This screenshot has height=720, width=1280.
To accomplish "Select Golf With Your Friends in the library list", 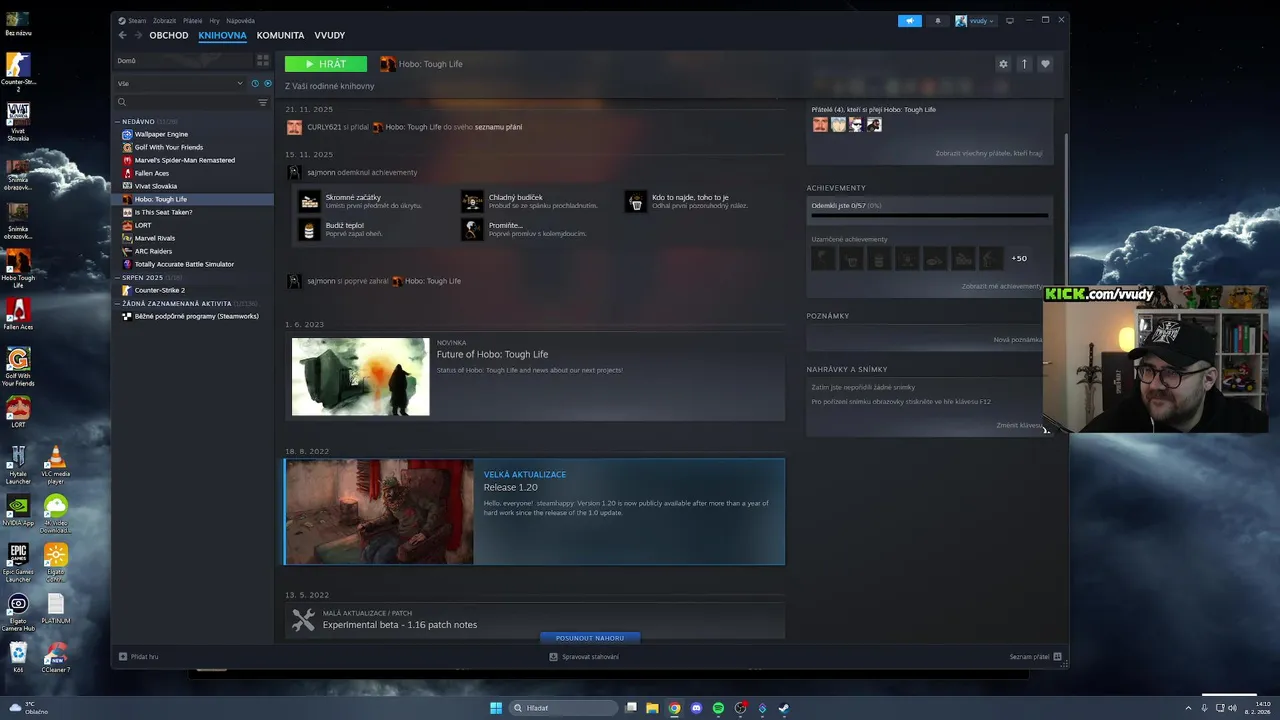I will pyautogui.click(x=168, y=147).
